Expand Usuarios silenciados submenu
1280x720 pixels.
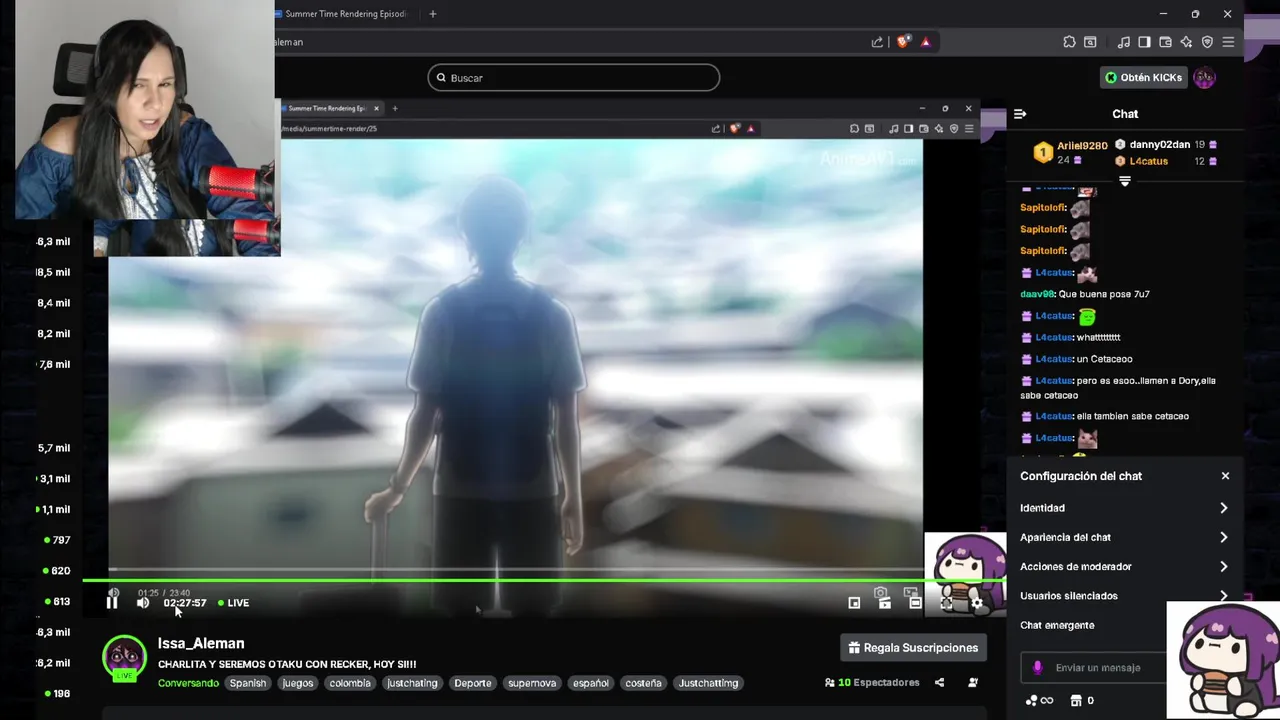click(x=1124, y=595)
